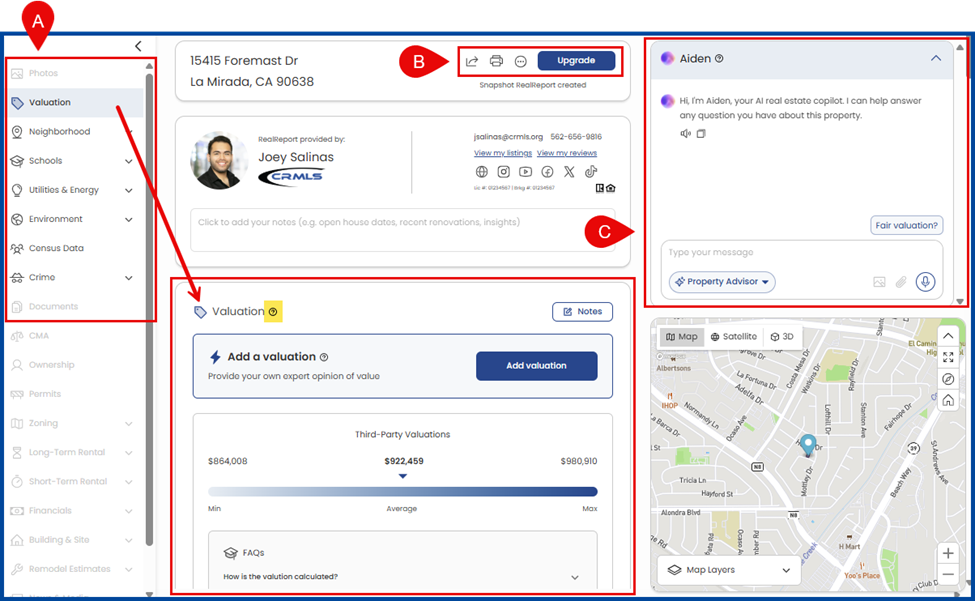Select the Map view mode

coord(682,337)
